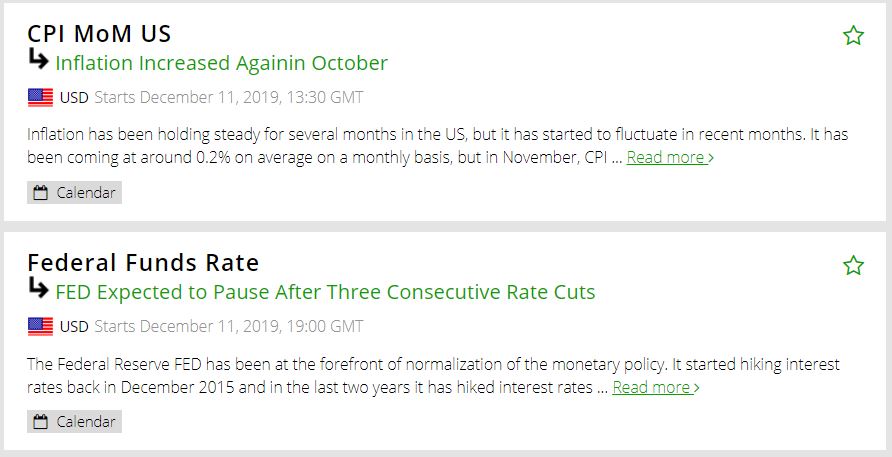Expand CPI article via Read more chevron
The image size is (892, 457).
tap(711, 158)
